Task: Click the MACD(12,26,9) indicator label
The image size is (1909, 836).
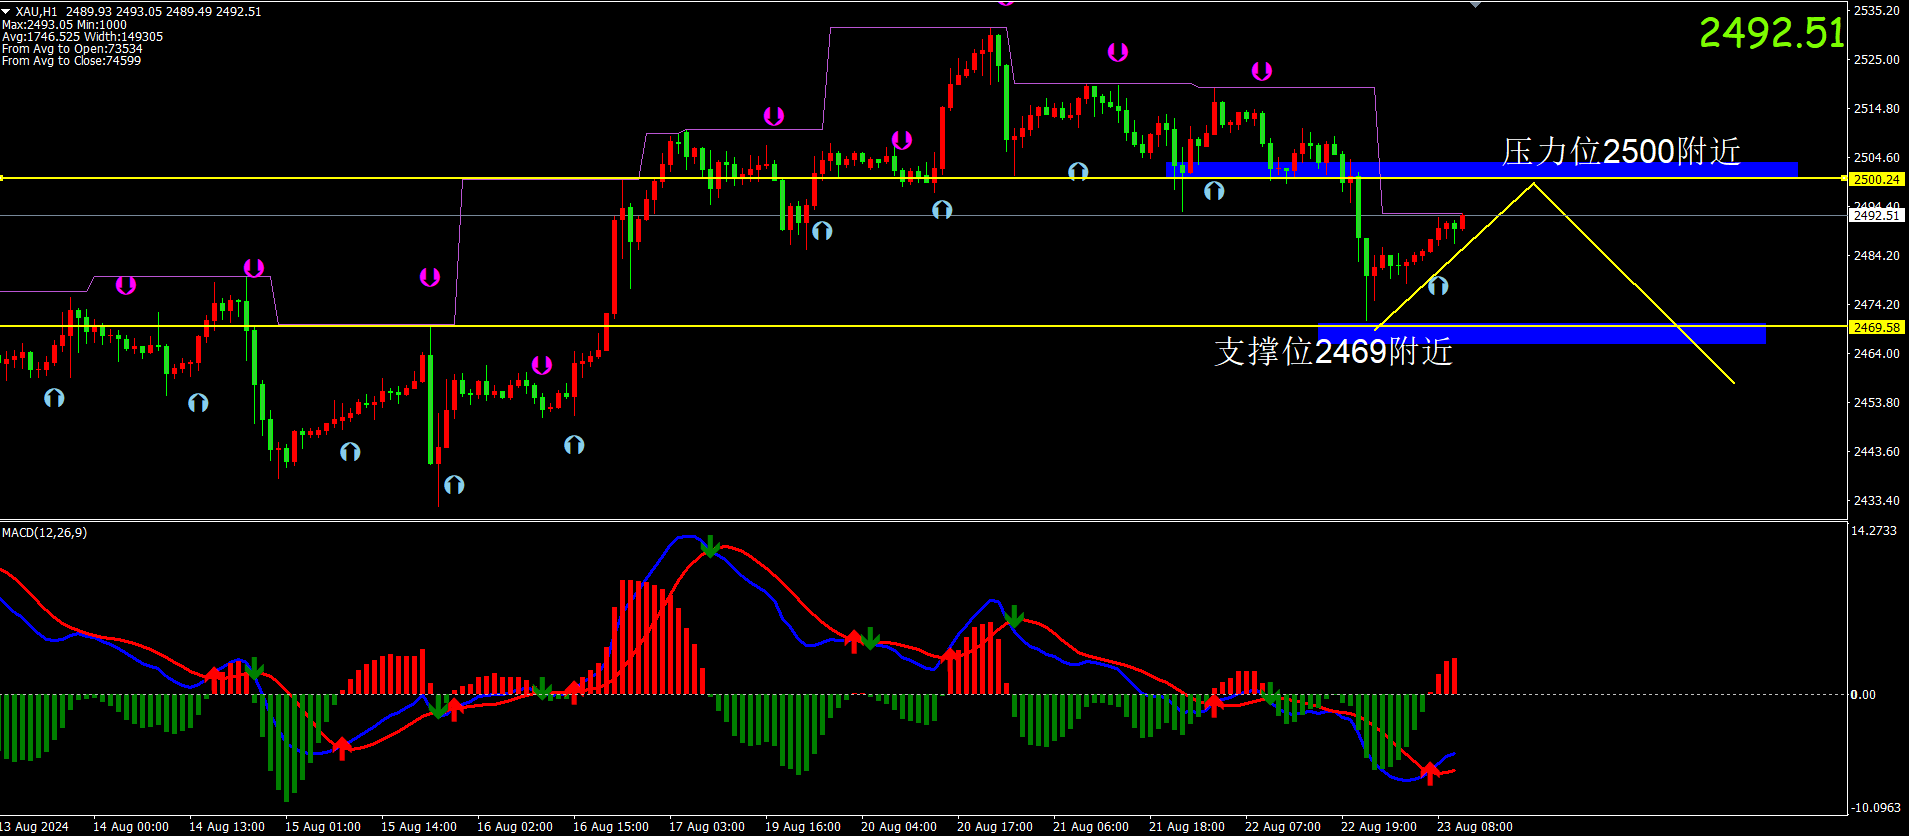Action: (x=45, y=533)
